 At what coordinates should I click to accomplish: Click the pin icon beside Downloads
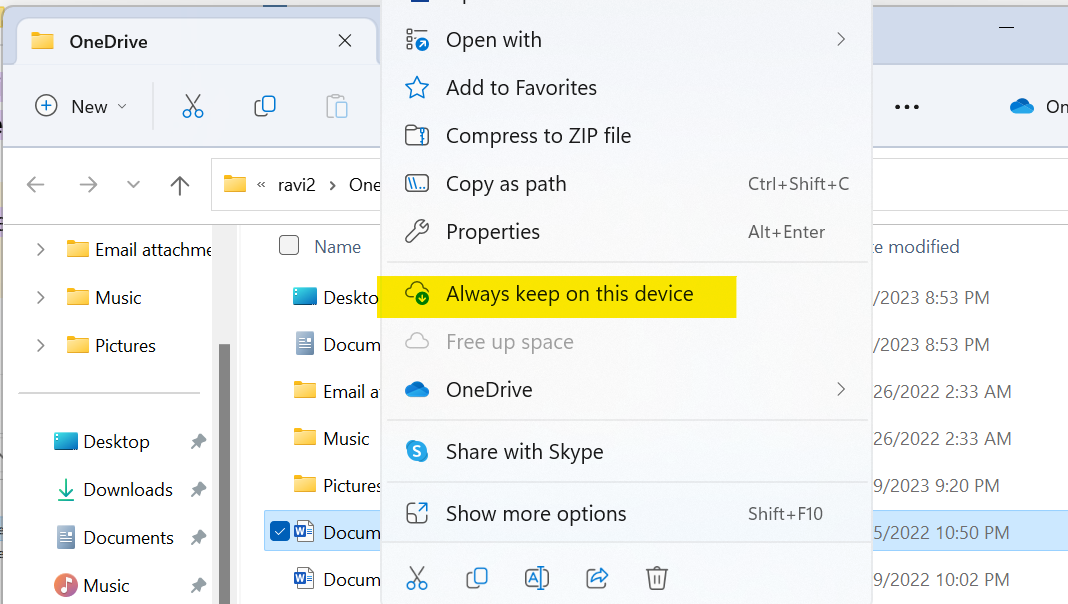[198, 490]
